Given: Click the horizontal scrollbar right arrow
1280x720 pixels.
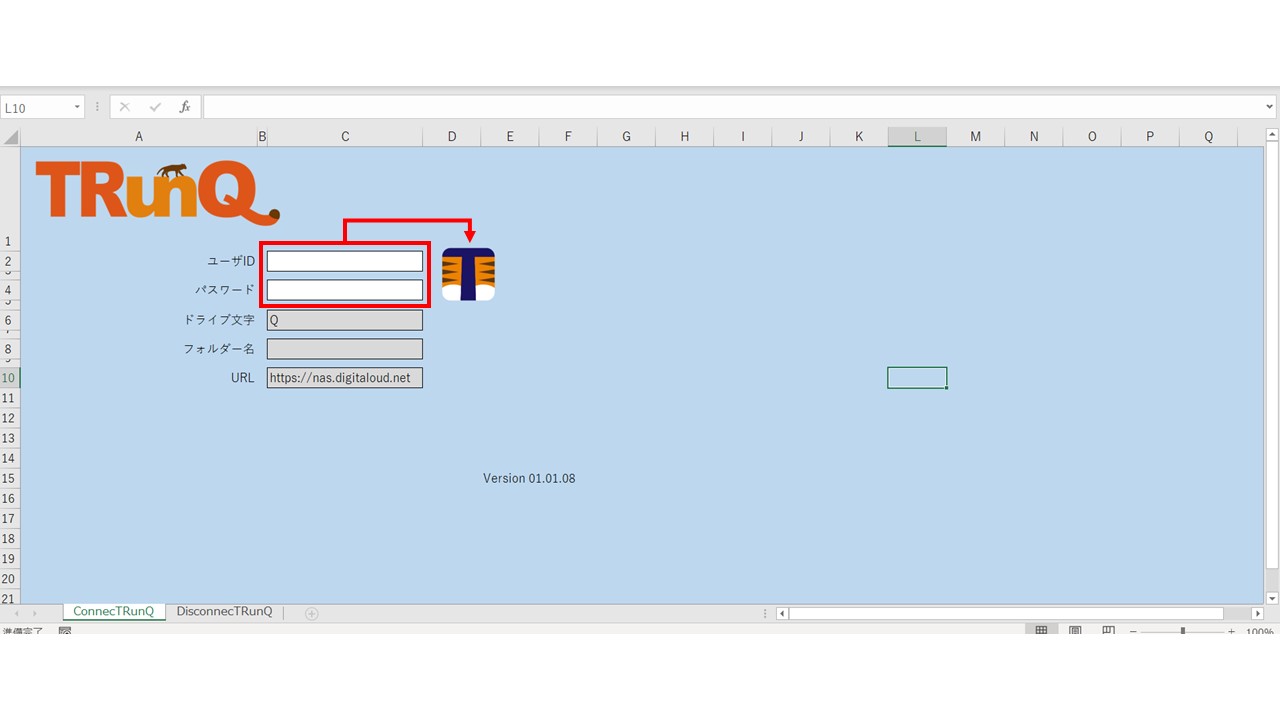Looking at the screenshot, I should coord(1257,613).
